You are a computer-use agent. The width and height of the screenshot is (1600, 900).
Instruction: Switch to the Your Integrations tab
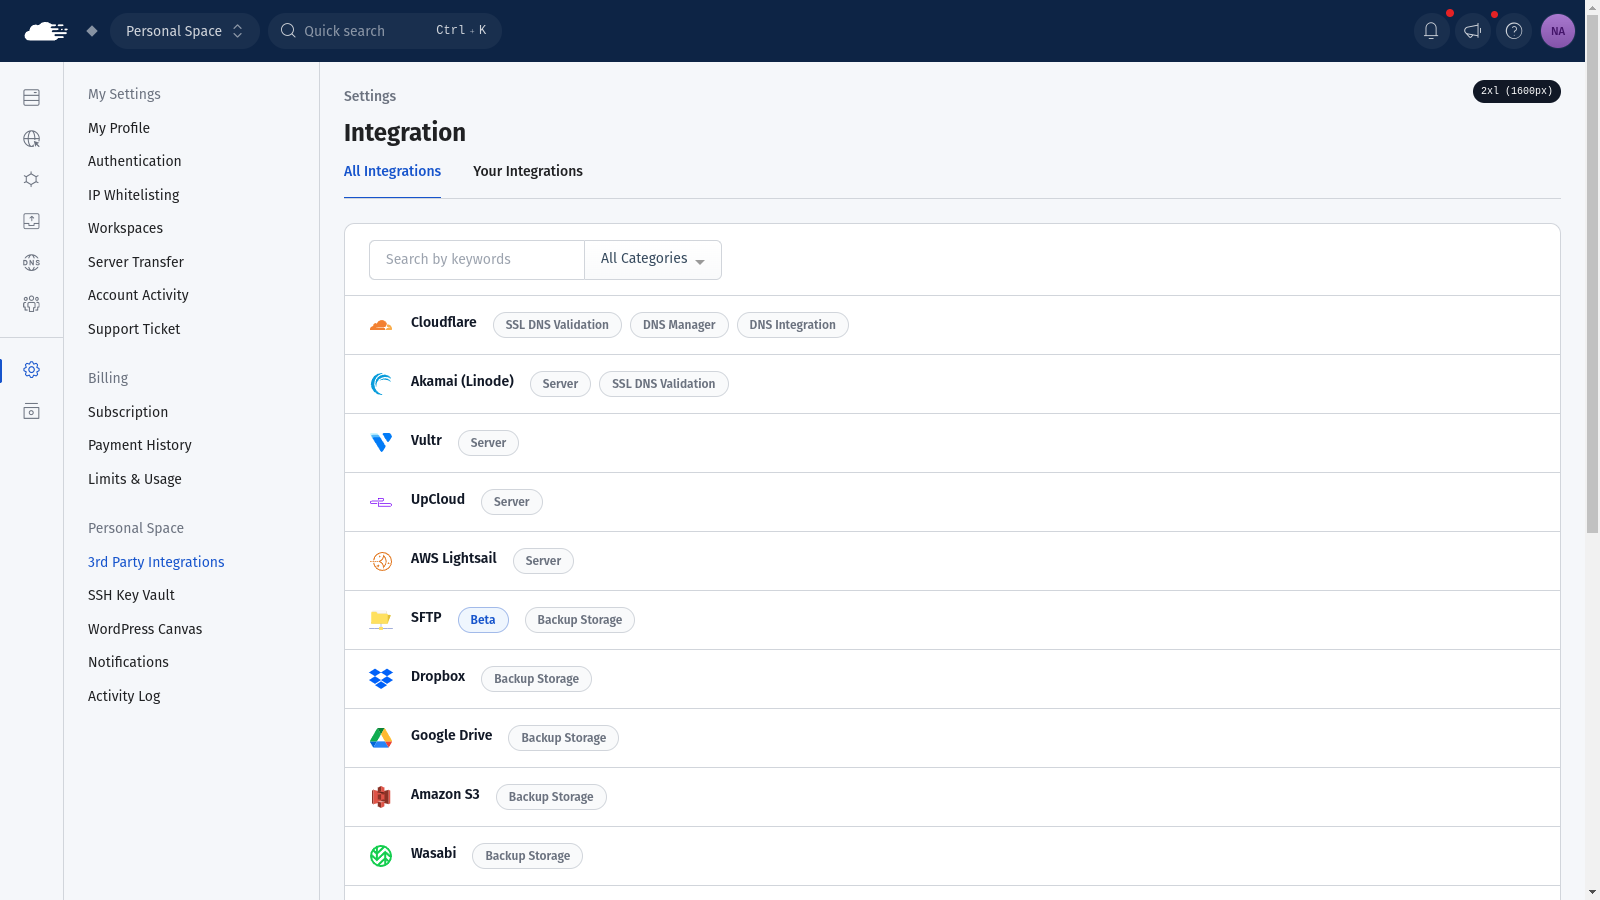point(528,171)
